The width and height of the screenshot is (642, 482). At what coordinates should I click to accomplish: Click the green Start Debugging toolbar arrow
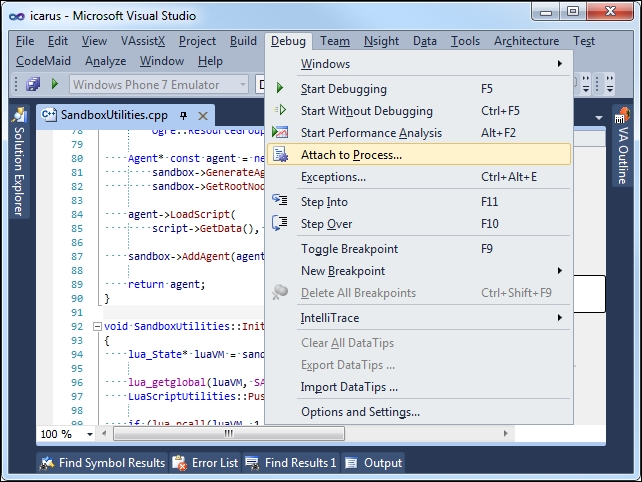point(54,84)
